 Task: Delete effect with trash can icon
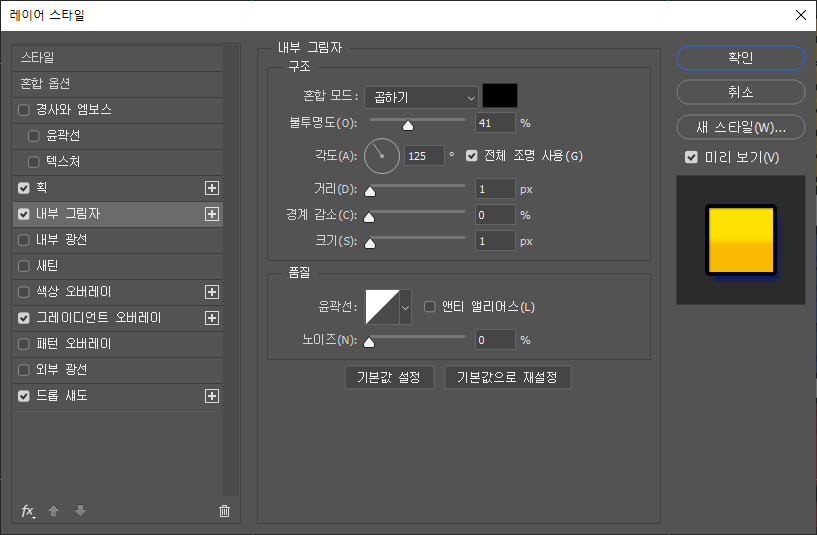pyautogui.click(x=224, y=511)
